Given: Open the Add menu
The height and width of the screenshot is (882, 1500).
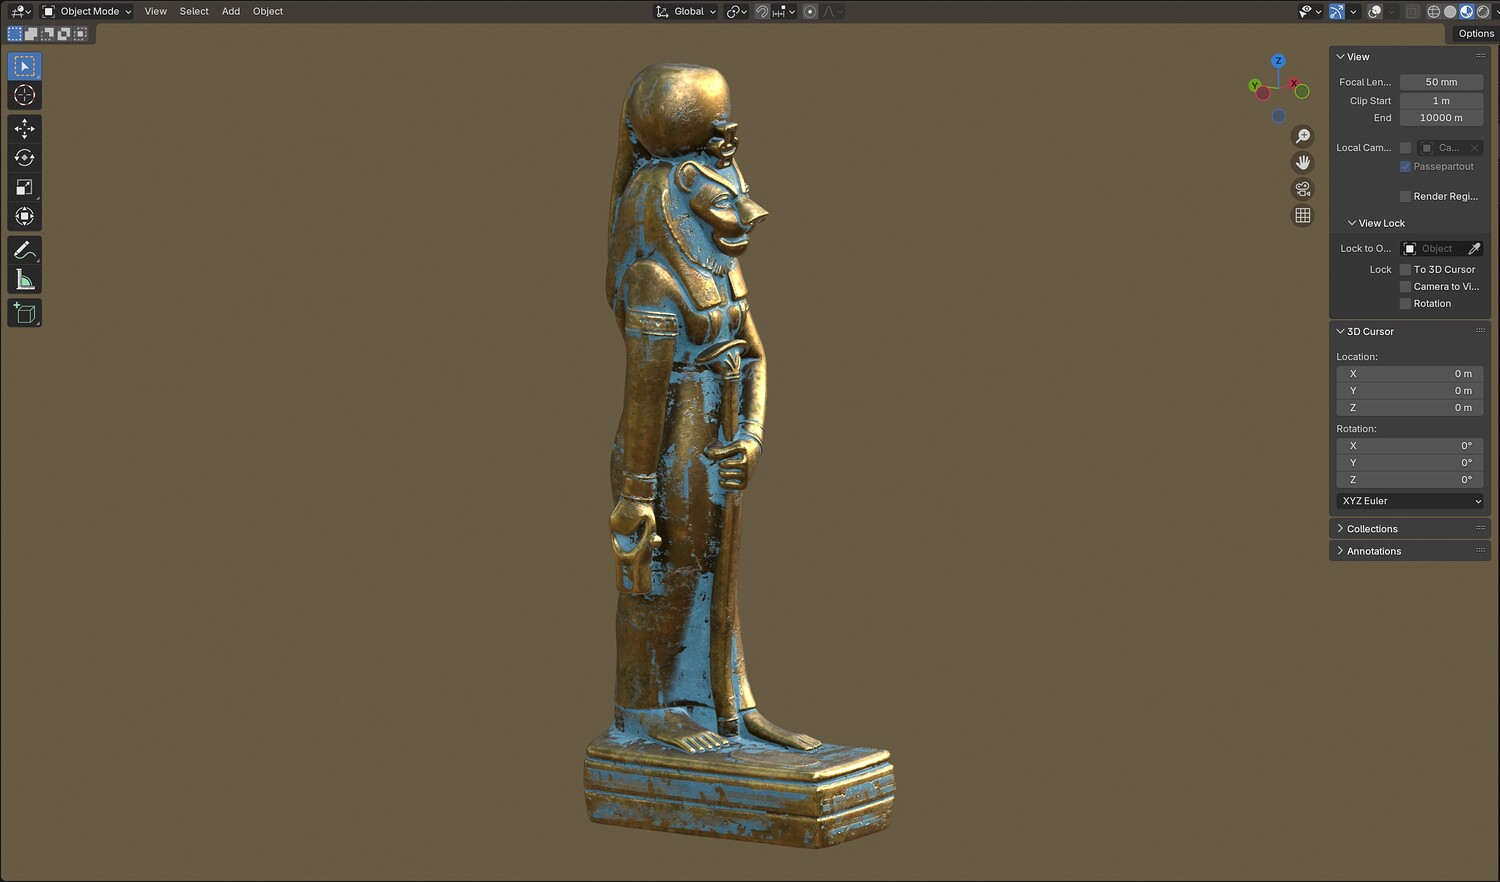Looking at the screenshot, I should coord(231,12).
